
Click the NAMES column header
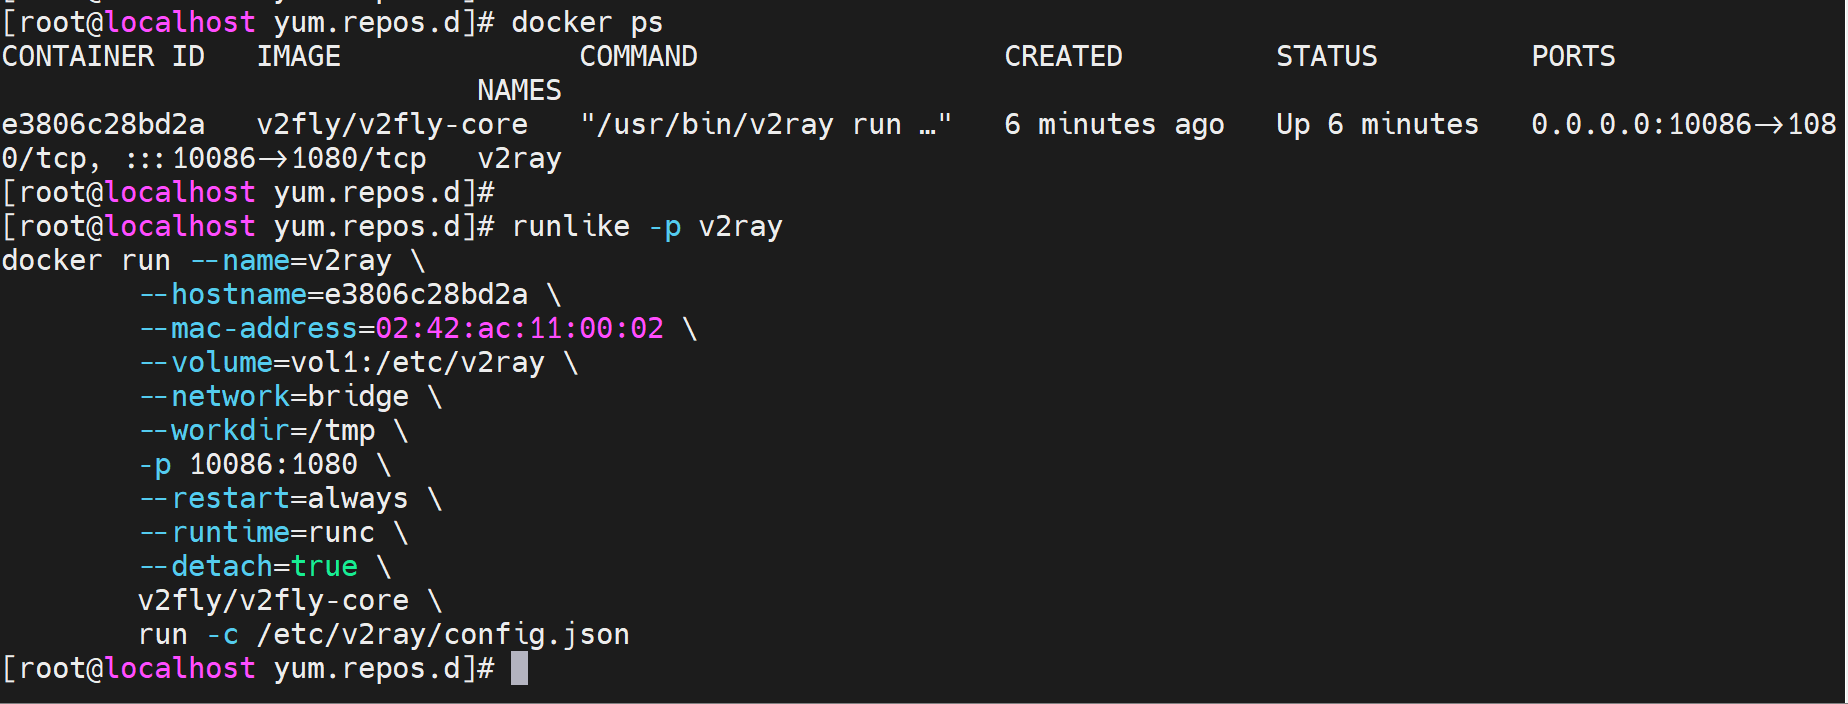(519, 91)
